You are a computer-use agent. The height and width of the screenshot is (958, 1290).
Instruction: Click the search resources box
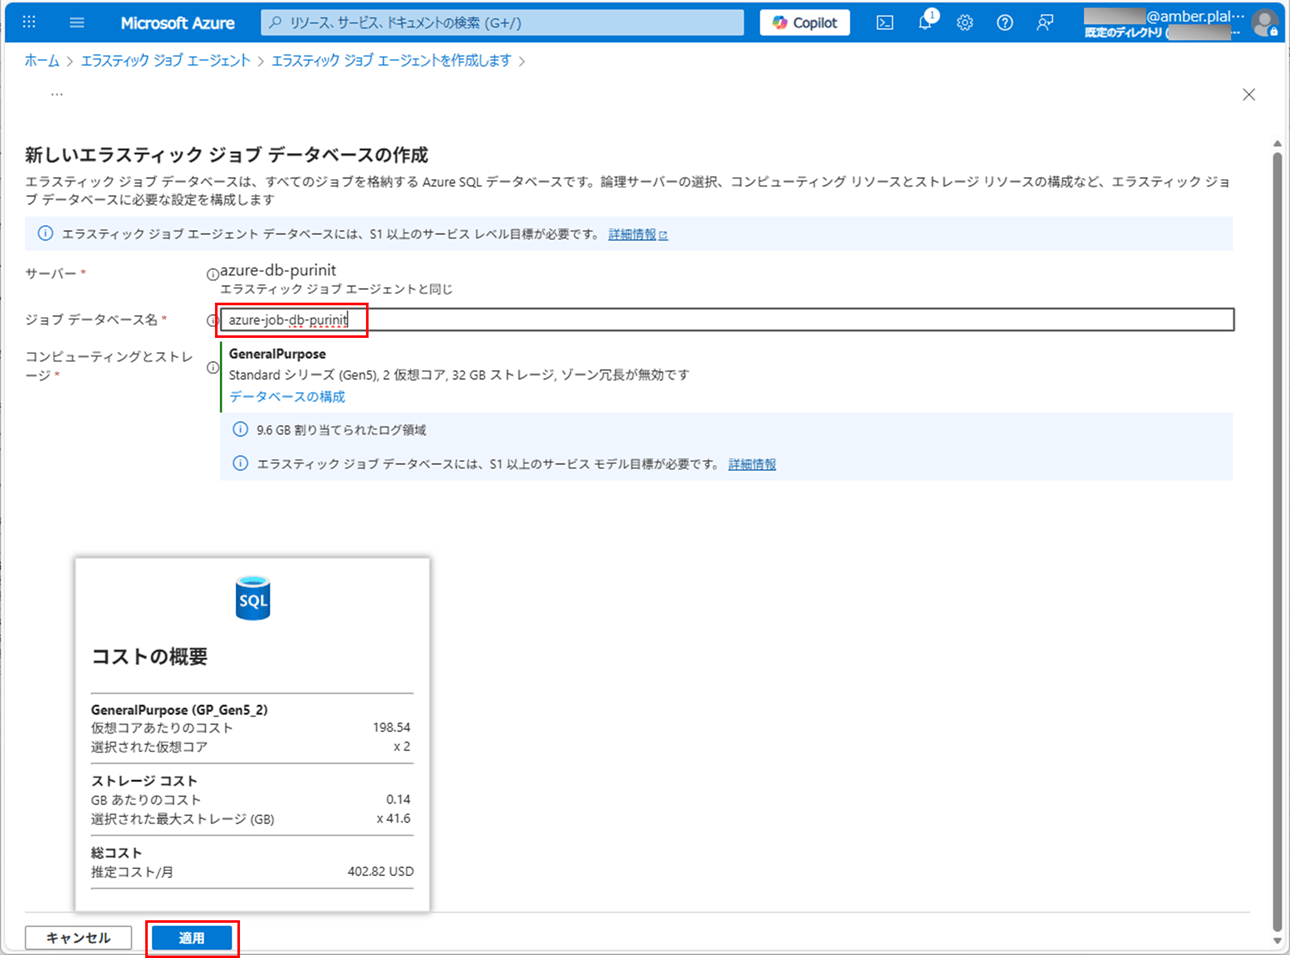503,22
